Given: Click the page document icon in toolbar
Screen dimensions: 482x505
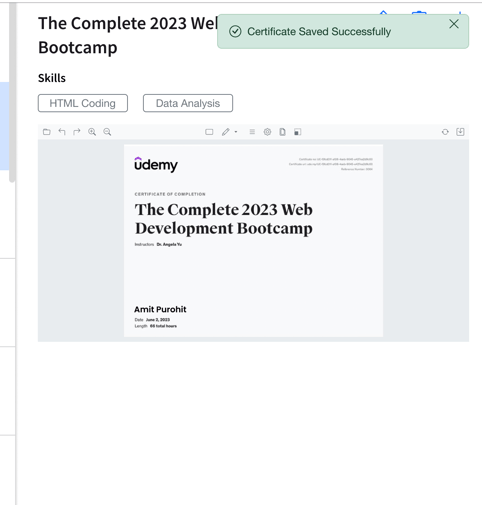Looking at the screenshot, I should 282,132.
